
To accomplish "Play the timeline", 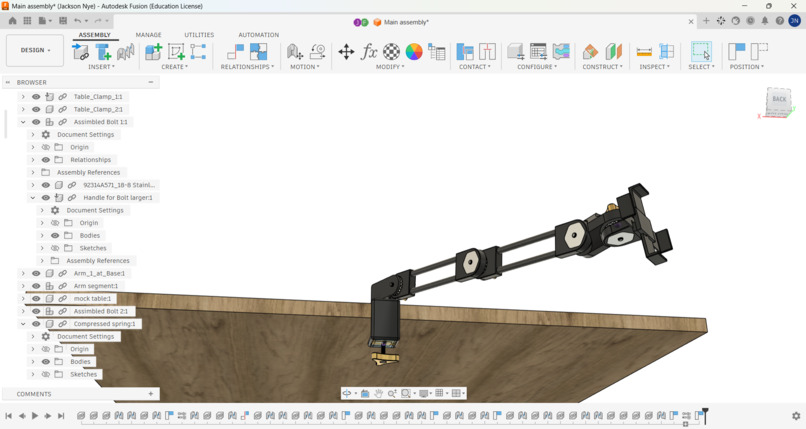I will point(35,416).
